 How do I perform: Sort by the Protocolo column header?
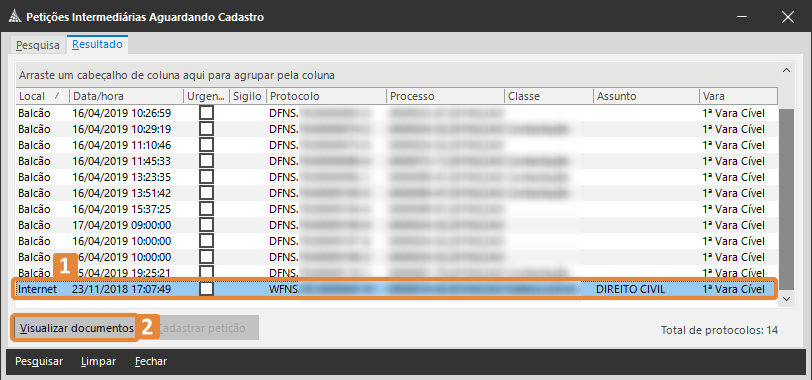pos(326,96)
